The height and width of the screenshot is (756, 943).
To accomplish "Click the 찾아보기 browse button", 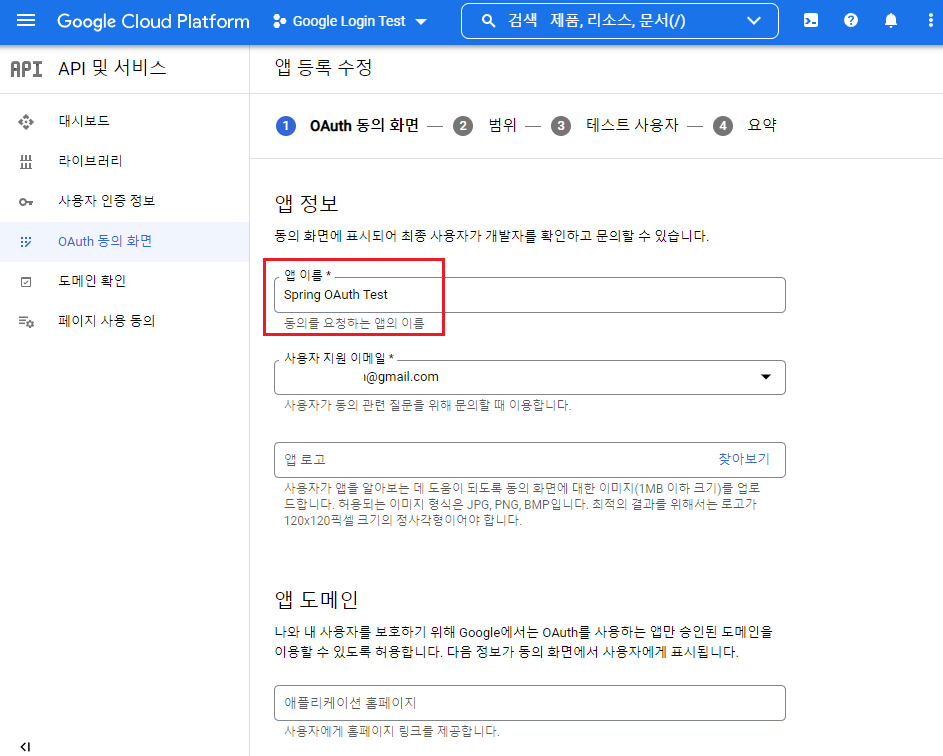I will (744, 459).
